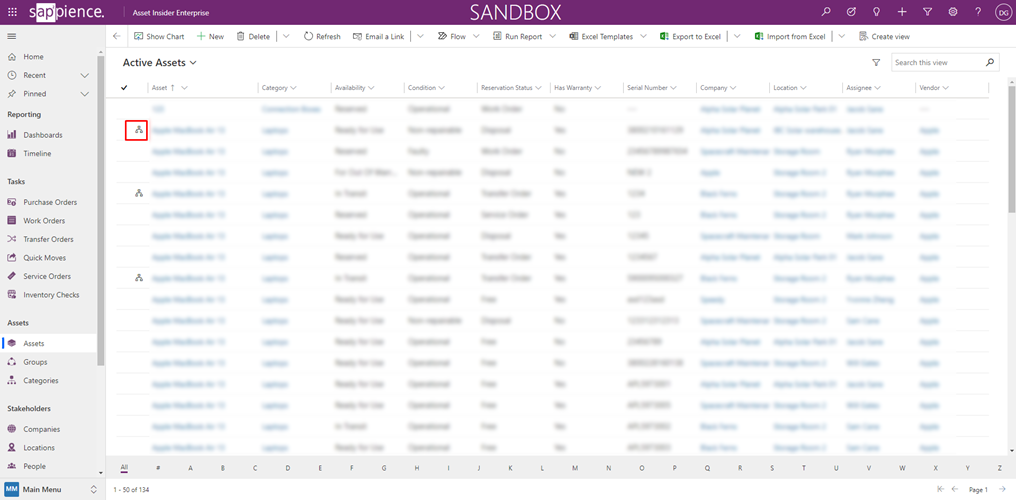The image size is (1016, 500).
Task: Click the global search magnifier in header
Action: click(x=825, y=12)
